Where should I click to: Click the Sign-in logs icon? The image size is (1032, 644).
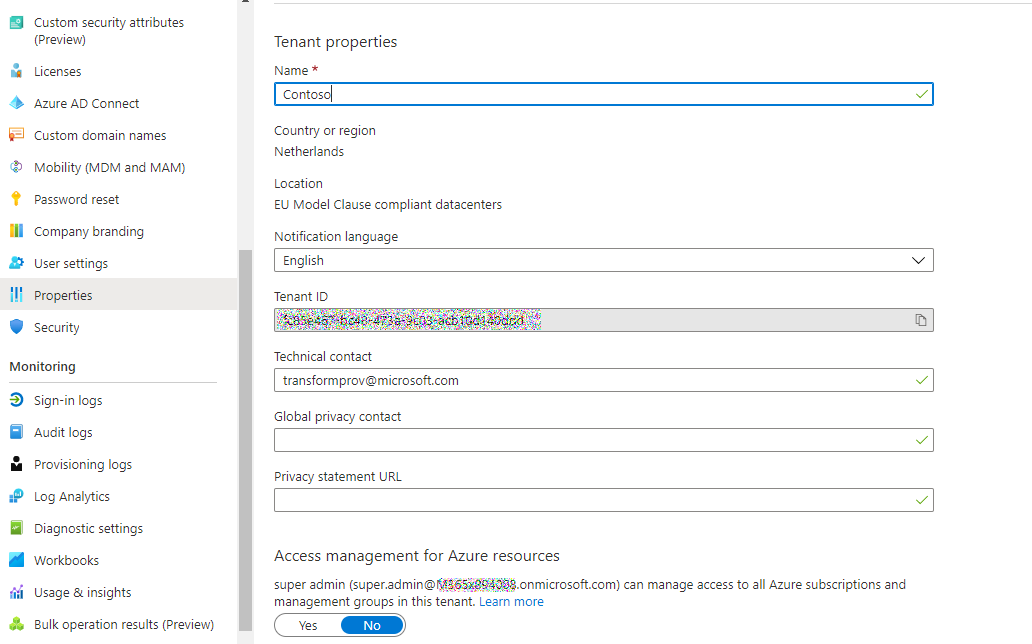(x=16, y=400)
